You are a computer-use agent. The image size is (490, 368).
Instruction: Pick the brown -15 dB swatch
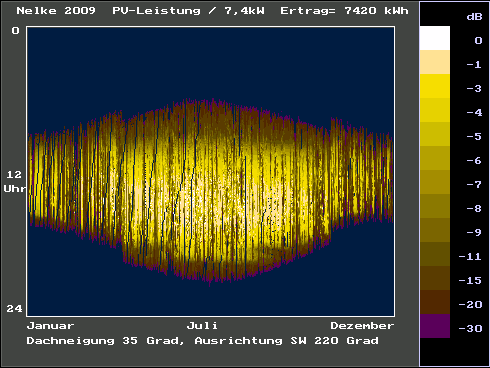(435, 278)
